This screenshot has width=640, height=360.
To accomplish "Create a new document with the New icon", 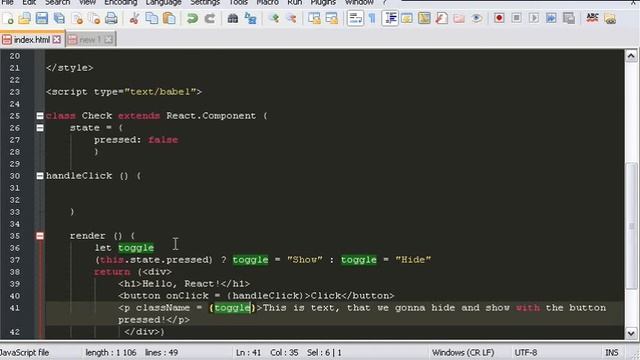I will (x=8, y=18).
